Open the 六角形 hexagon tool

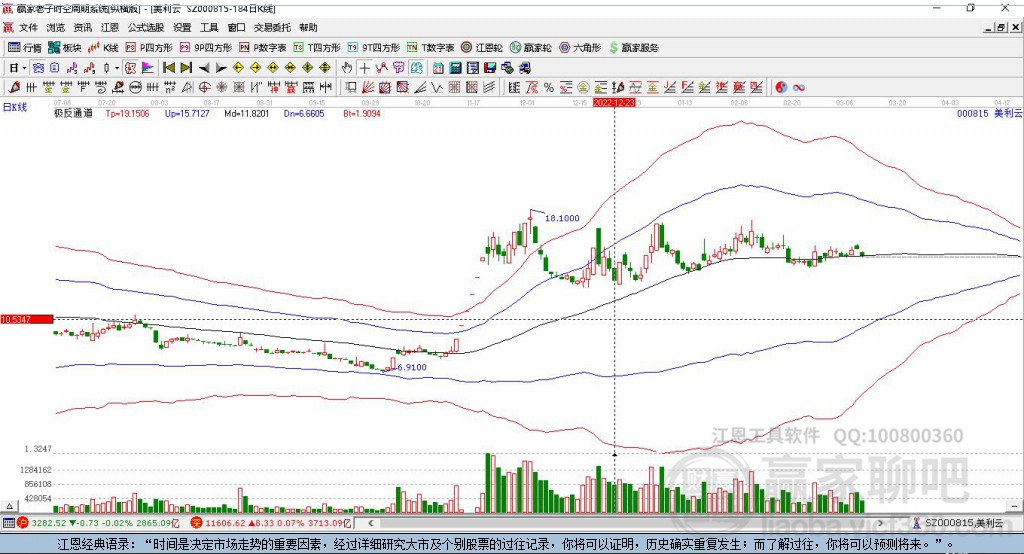coord(580,48)
